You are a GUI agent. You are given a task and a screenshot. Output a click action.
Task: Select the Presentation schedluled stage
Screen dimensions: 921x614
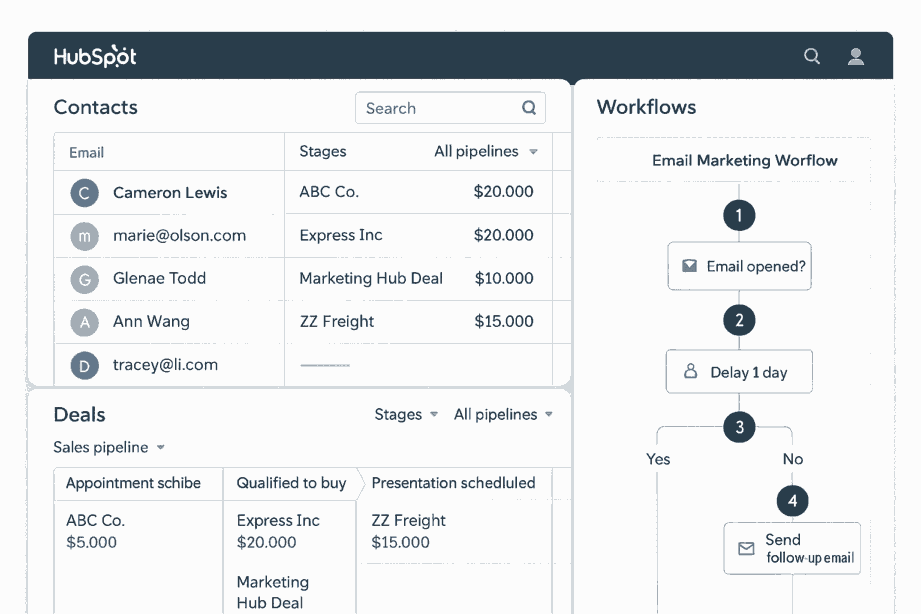tap(453, 484)
